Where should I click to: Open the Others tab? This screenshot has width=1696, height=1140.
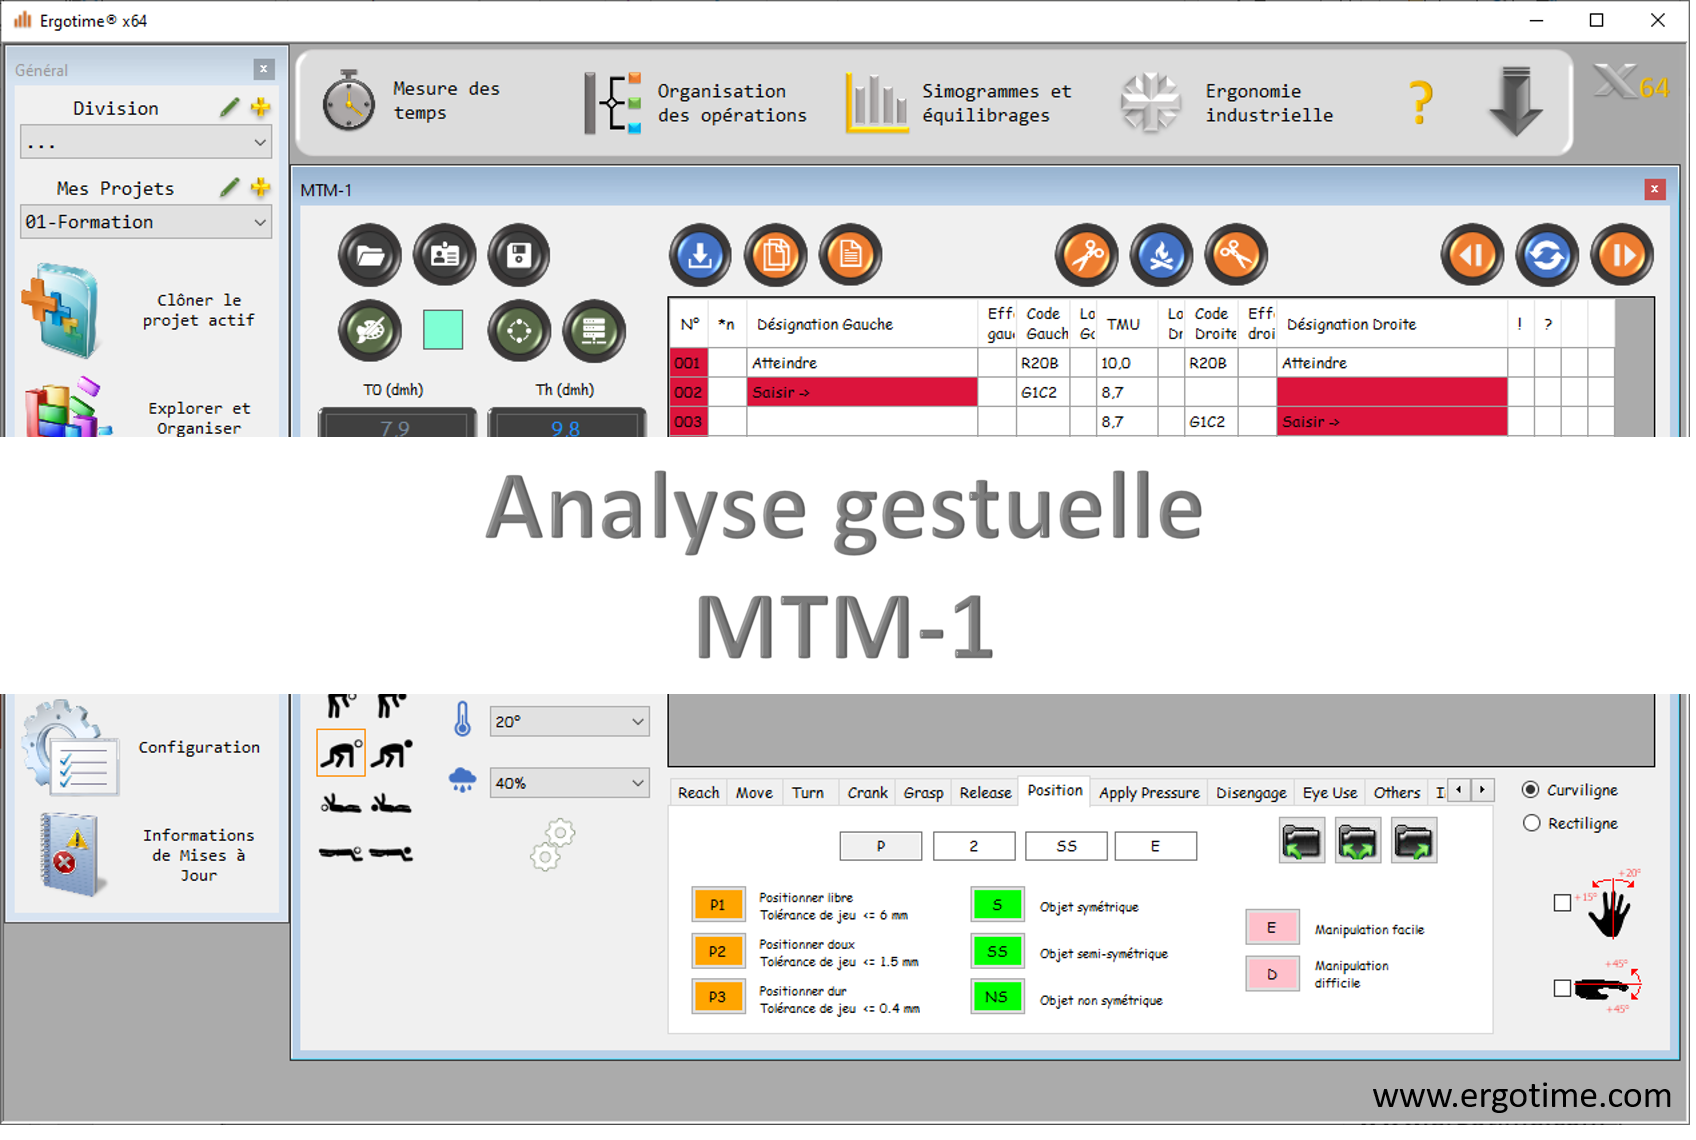(x=1396, y=793)
